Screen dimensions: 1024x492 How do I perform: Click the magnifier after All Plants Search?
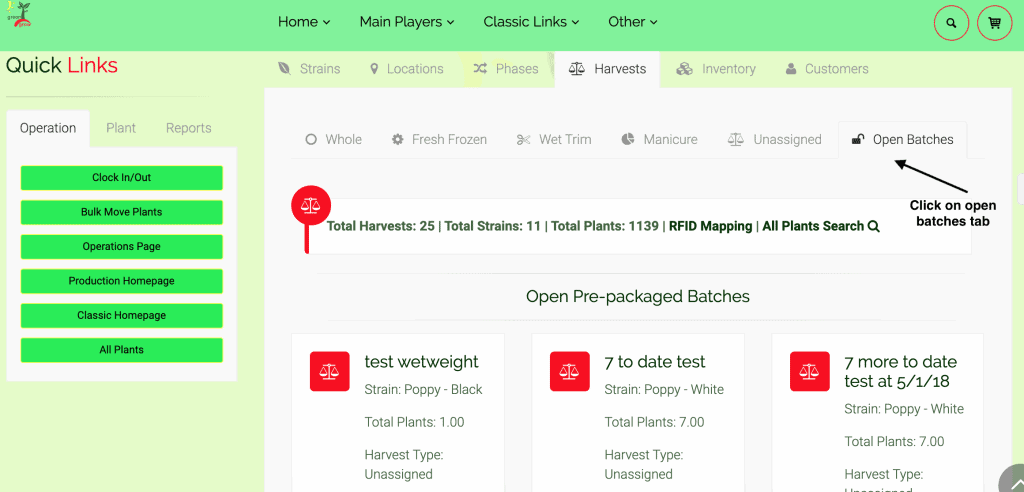pyautogui.click(x=874, y=227)
